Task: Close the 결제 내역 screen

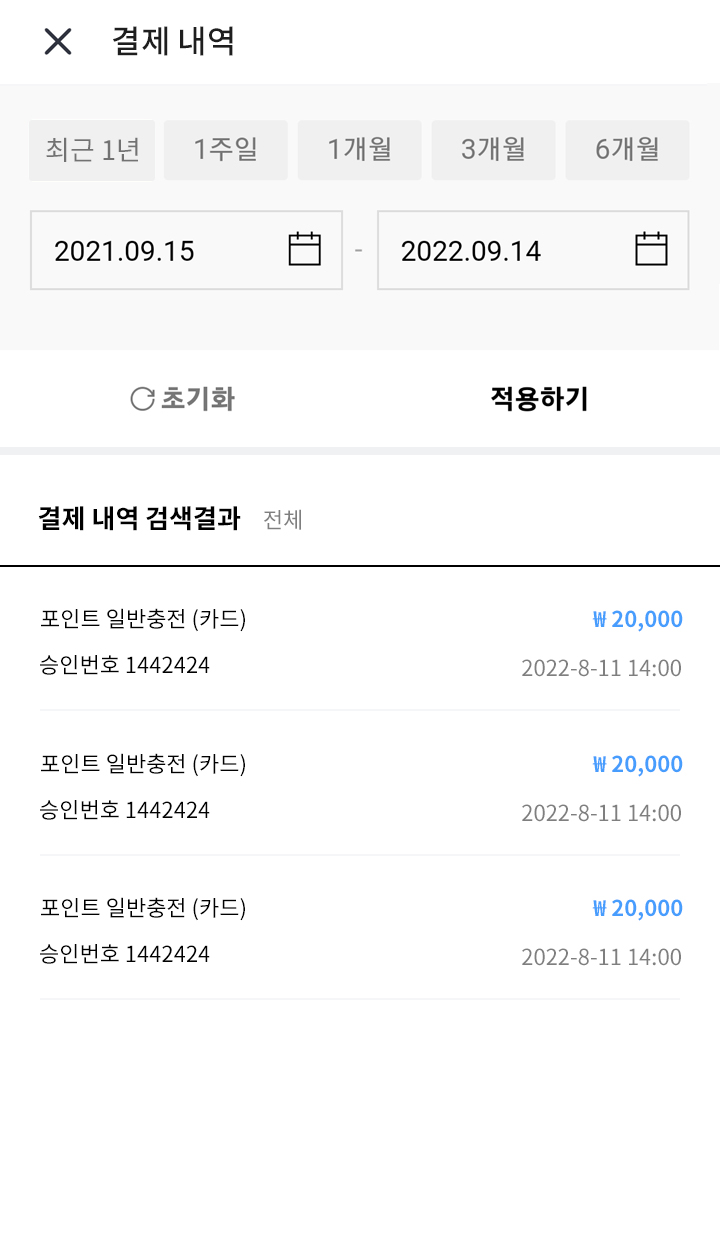Action: [58, 42]
